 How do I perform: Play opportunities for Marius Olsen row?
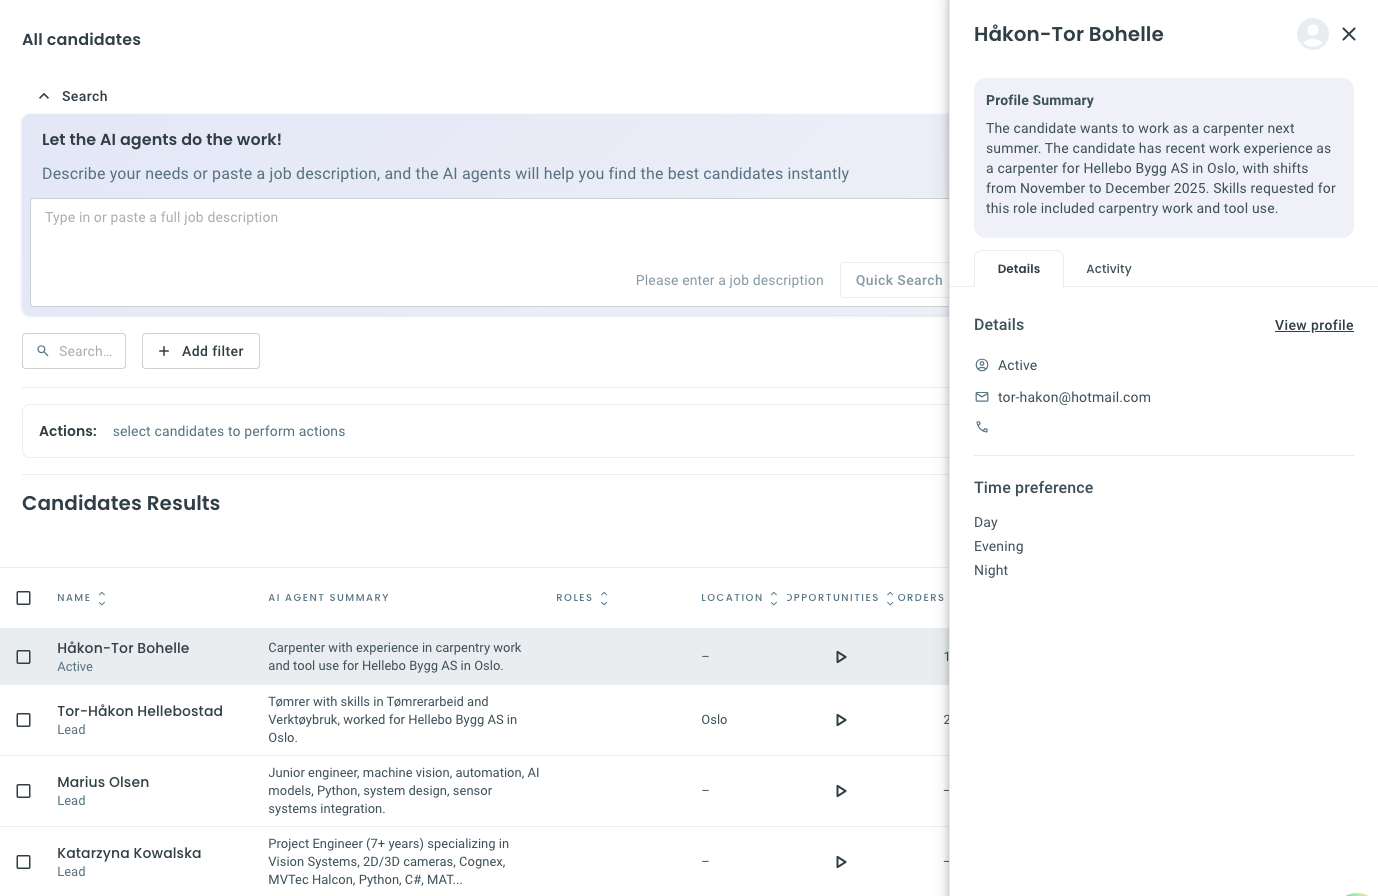coord(841,791)
